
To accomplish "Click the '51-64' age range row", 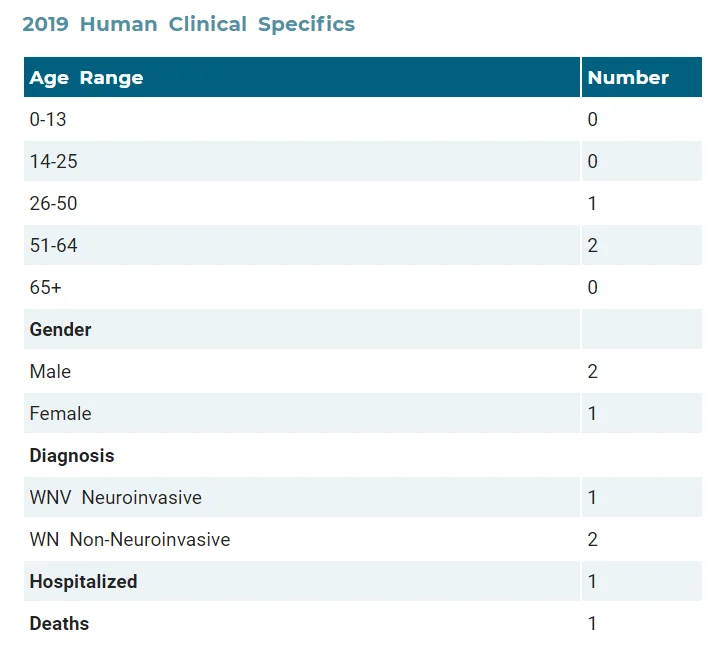I will pos(363,245).
